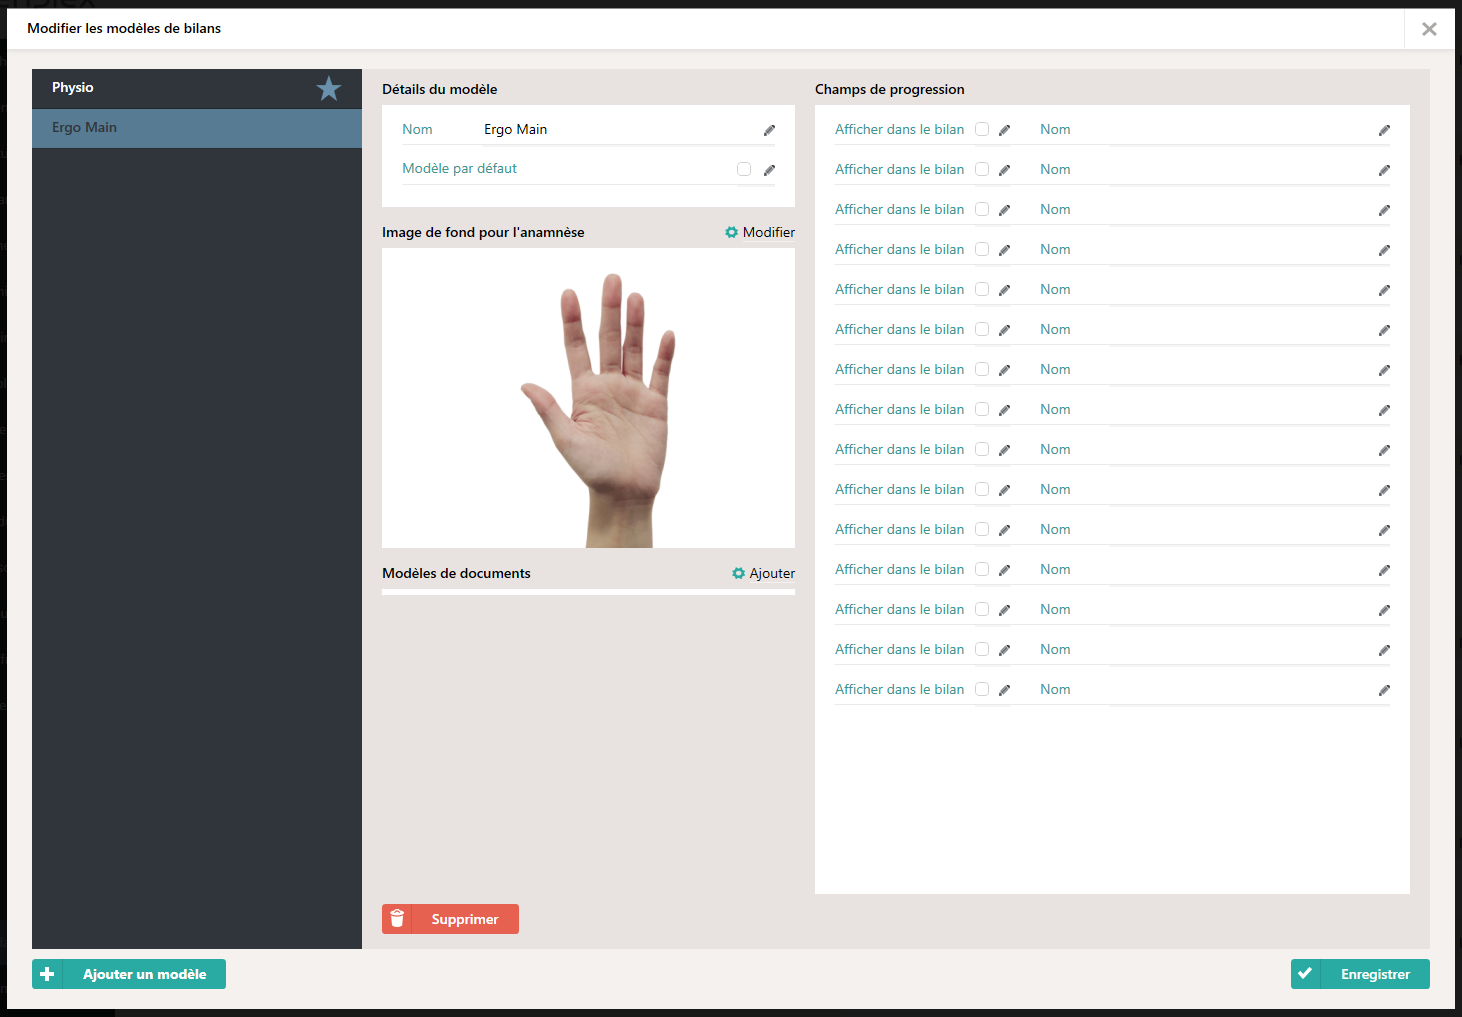Check Afficher dans le bilan in last progression row
Screen dimensions: 1462x1017
[982, 689]
